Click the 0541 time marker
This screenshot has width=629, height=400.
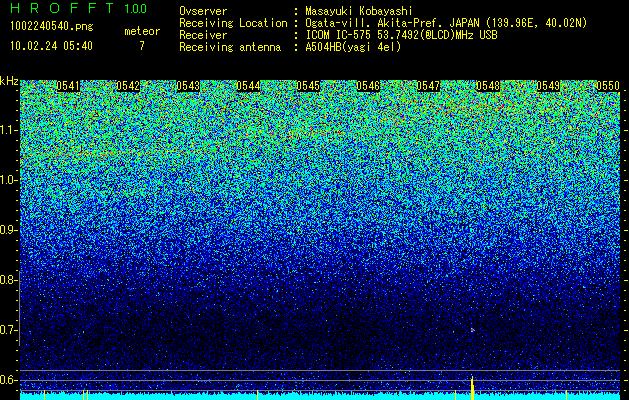[68, 86]
